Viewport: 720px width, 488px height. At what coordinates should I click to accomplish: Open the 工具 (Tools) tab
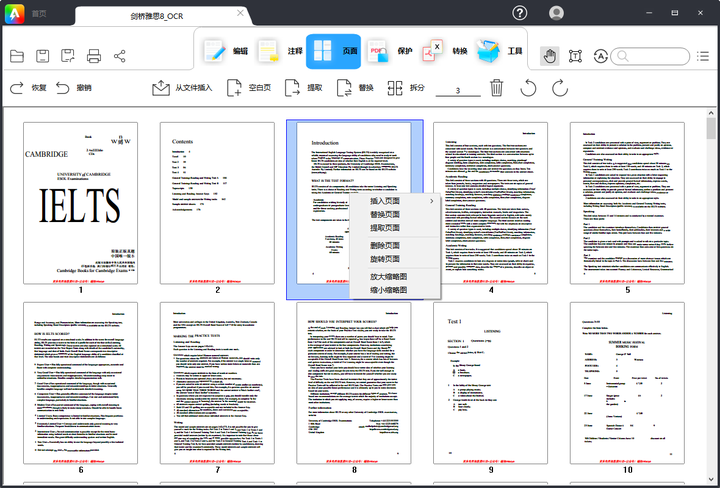pyautogui.click(x=502, y=51)
